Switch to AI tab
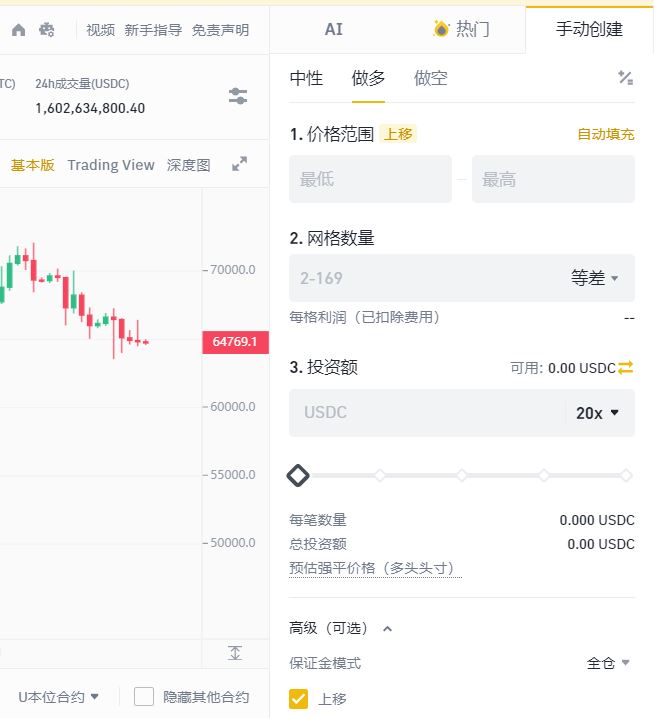The width and height of the screenshot is (654, 718). coord(333,29)
